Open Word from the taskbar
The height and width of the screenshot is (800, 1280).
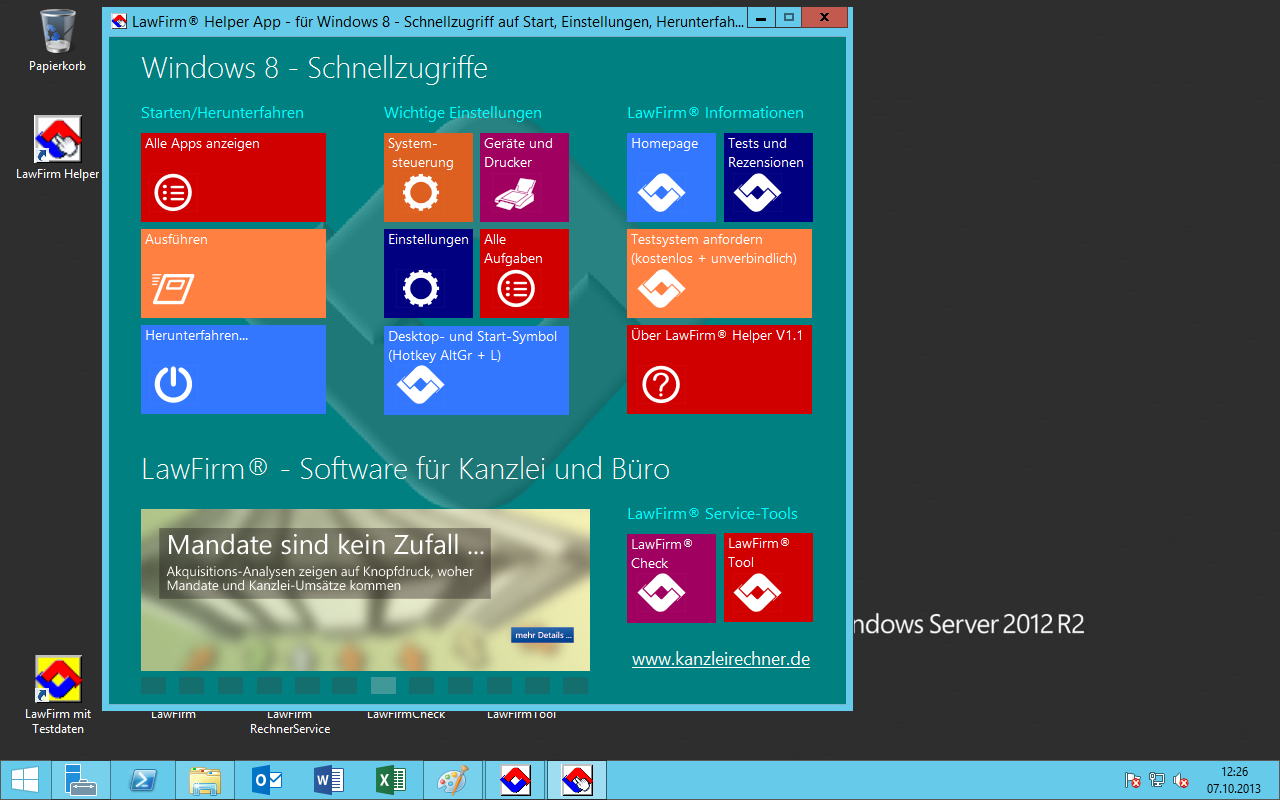[x=328, y=780]
